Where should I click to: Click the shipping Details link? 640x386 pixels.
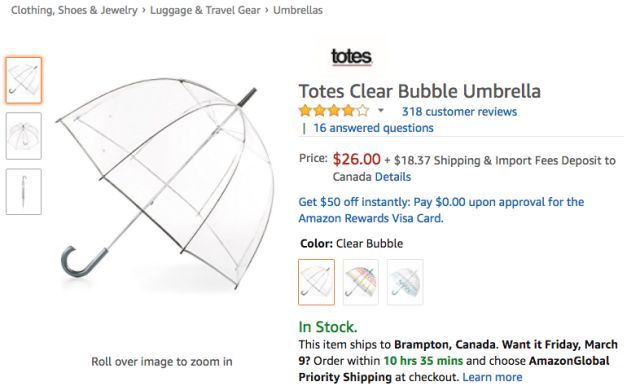393,177
